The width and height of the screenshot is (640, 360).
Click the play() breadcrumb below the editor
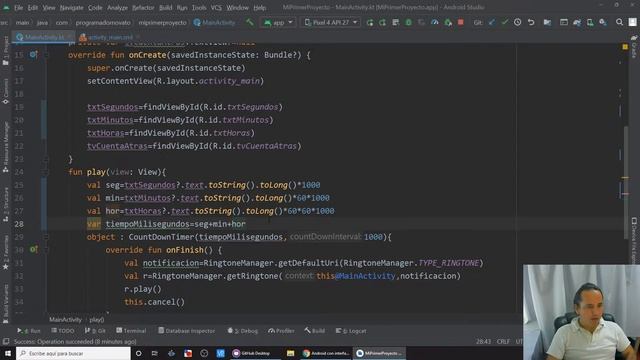(x=97, y=320)
